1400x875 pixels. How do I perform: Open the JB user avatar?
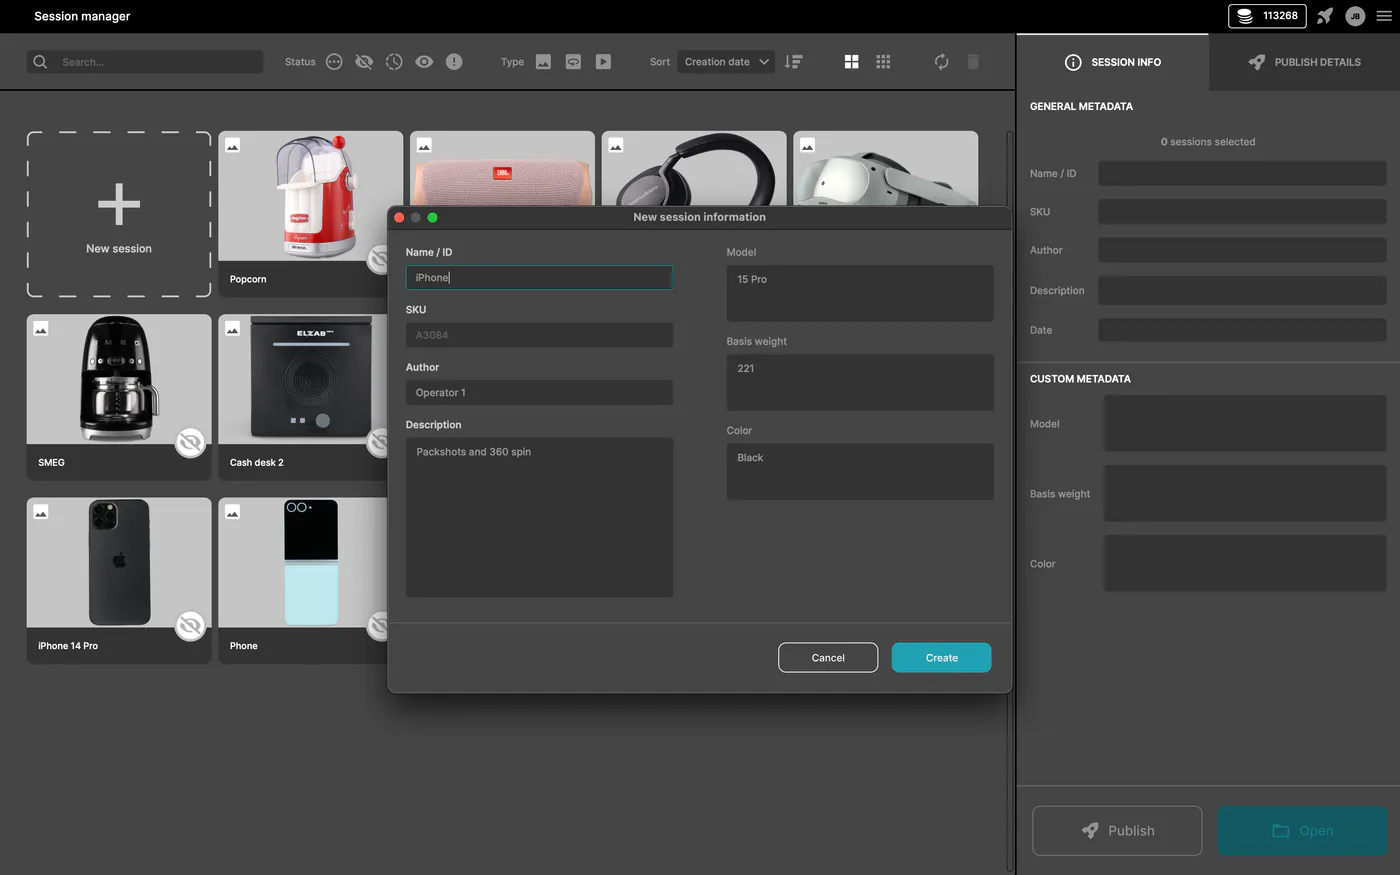tap(1355, 16)
